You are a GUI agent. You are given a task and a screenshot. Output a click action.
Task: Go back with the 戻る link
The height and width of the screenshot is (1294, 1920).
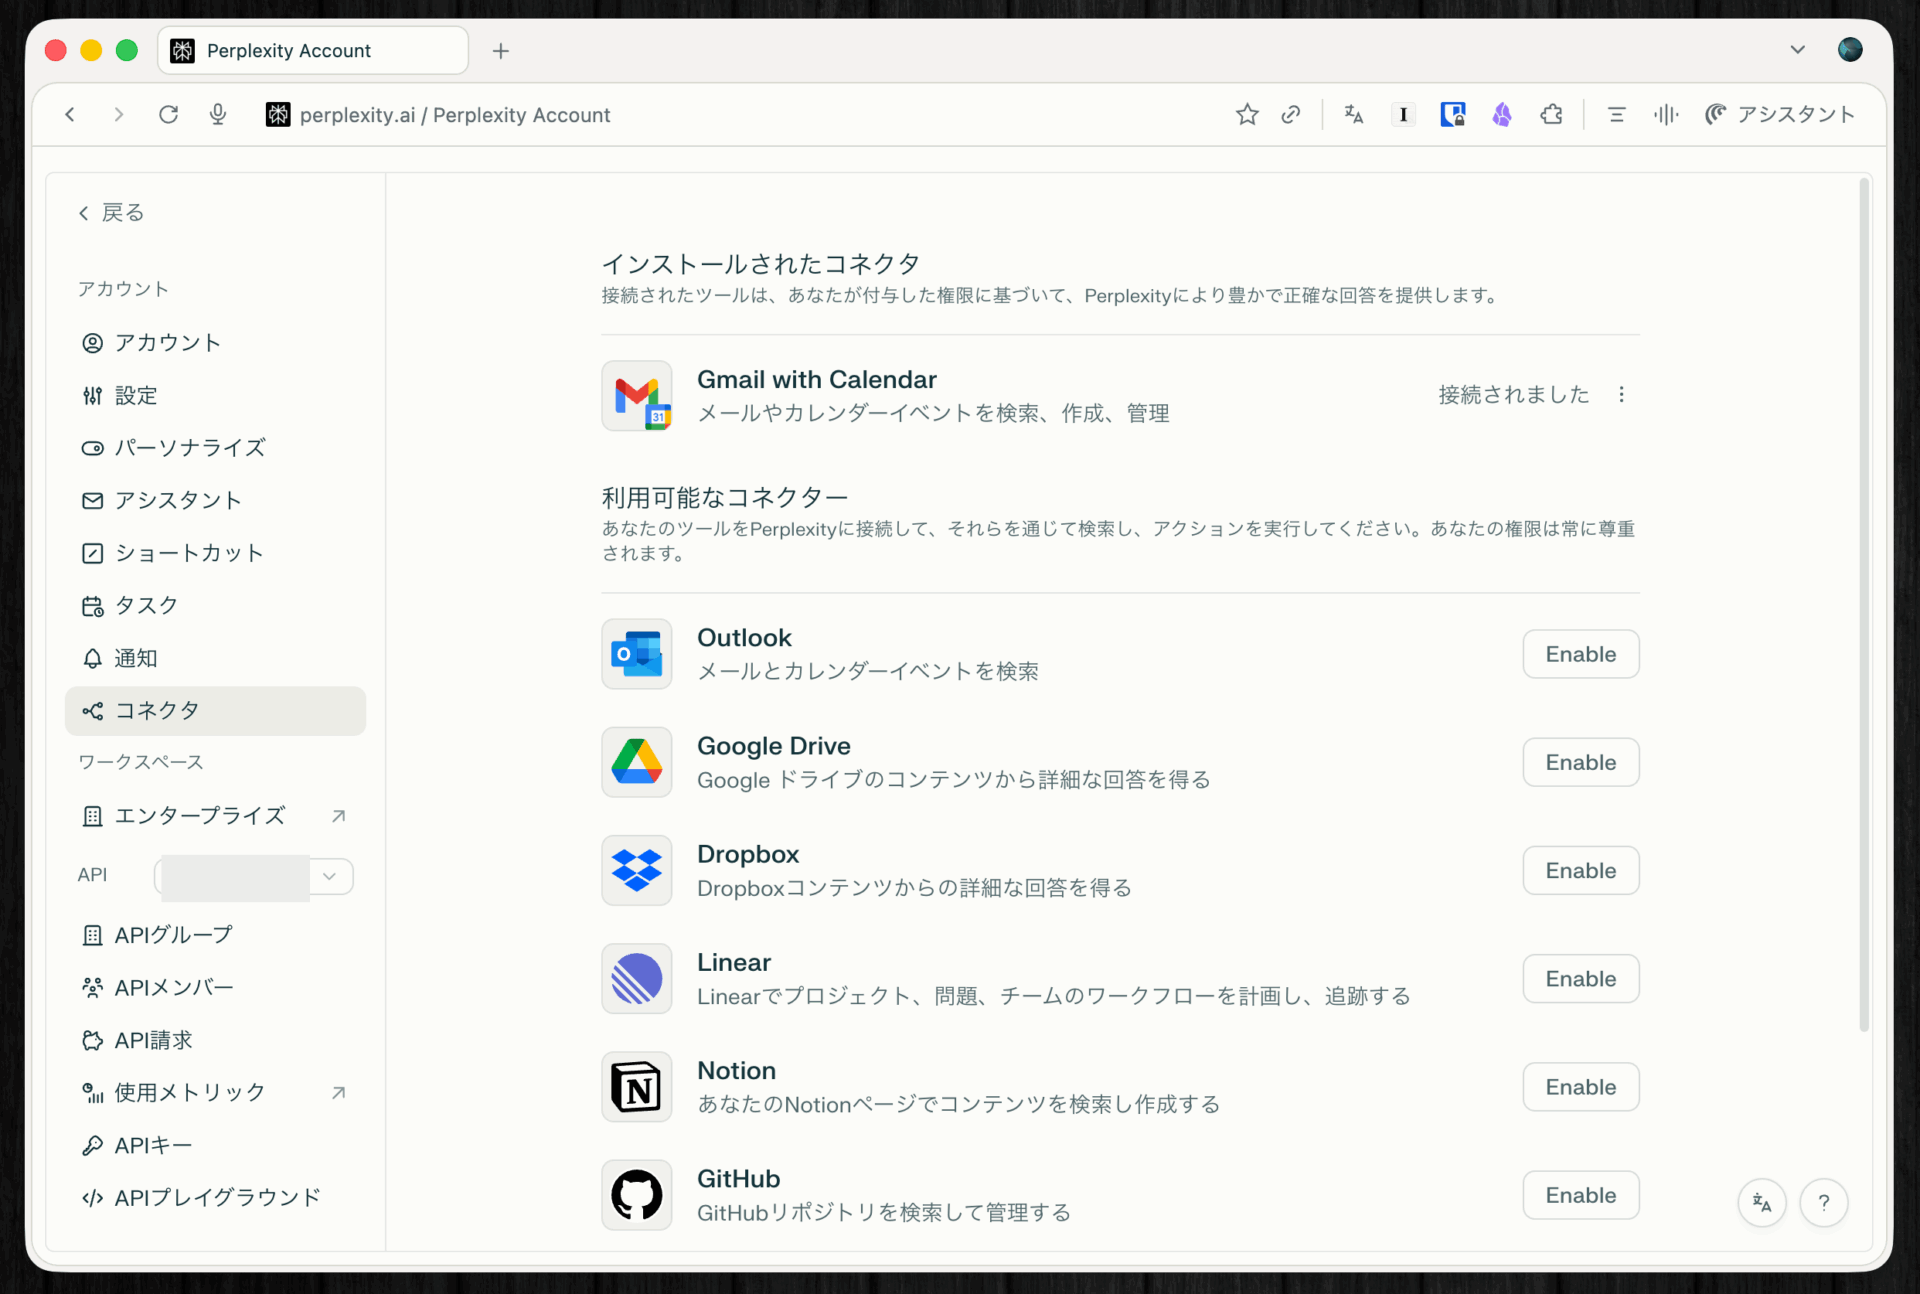[x=111, y=213]
